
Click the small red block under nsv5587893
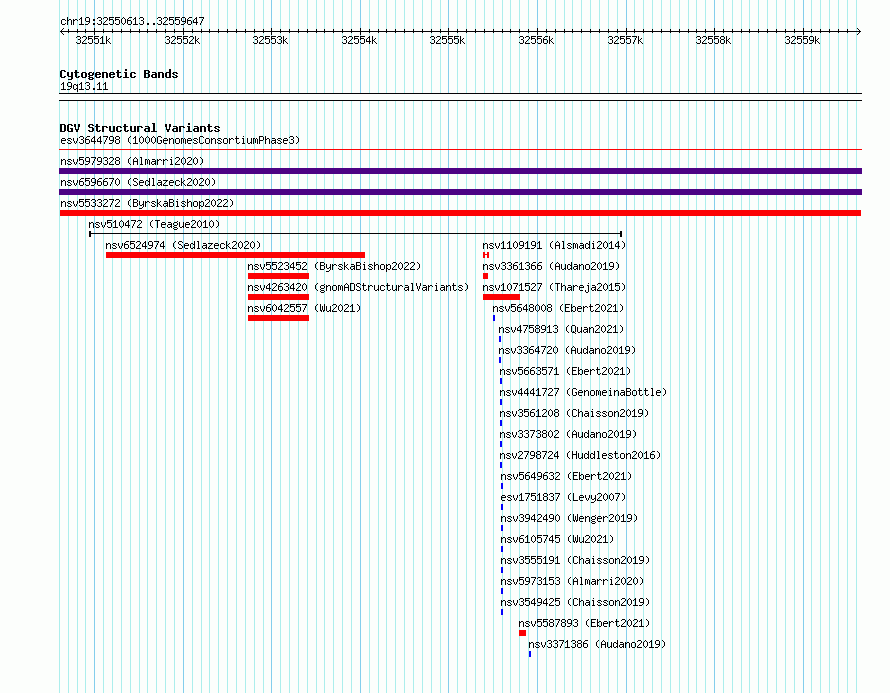pyautogui.click(x=522, y=633)
